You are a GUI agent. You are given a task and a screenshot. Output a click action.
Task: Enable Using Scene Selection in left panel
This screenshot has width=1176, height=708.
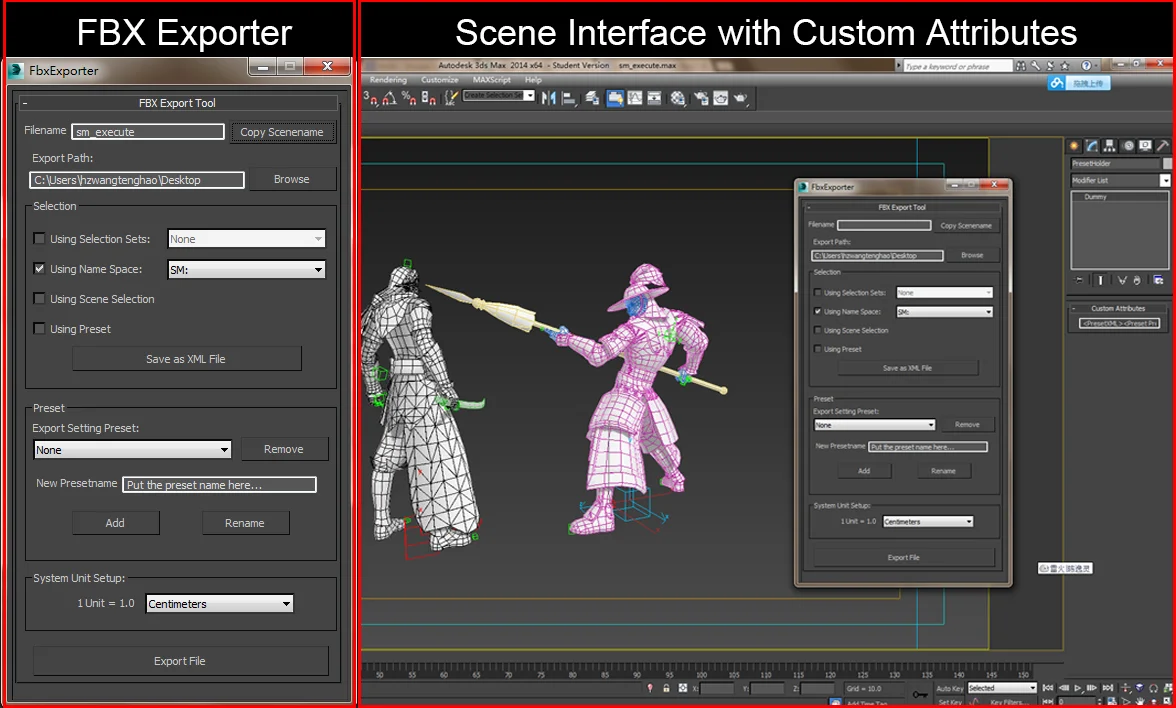tap(39, 298)
